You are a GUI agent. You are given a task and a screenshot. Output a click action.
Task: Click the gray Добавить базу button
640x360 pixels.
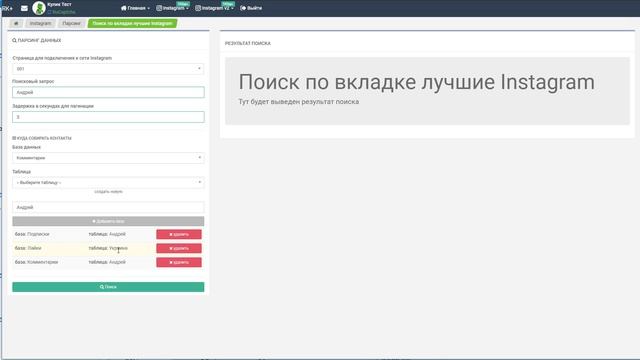(108, 221)
